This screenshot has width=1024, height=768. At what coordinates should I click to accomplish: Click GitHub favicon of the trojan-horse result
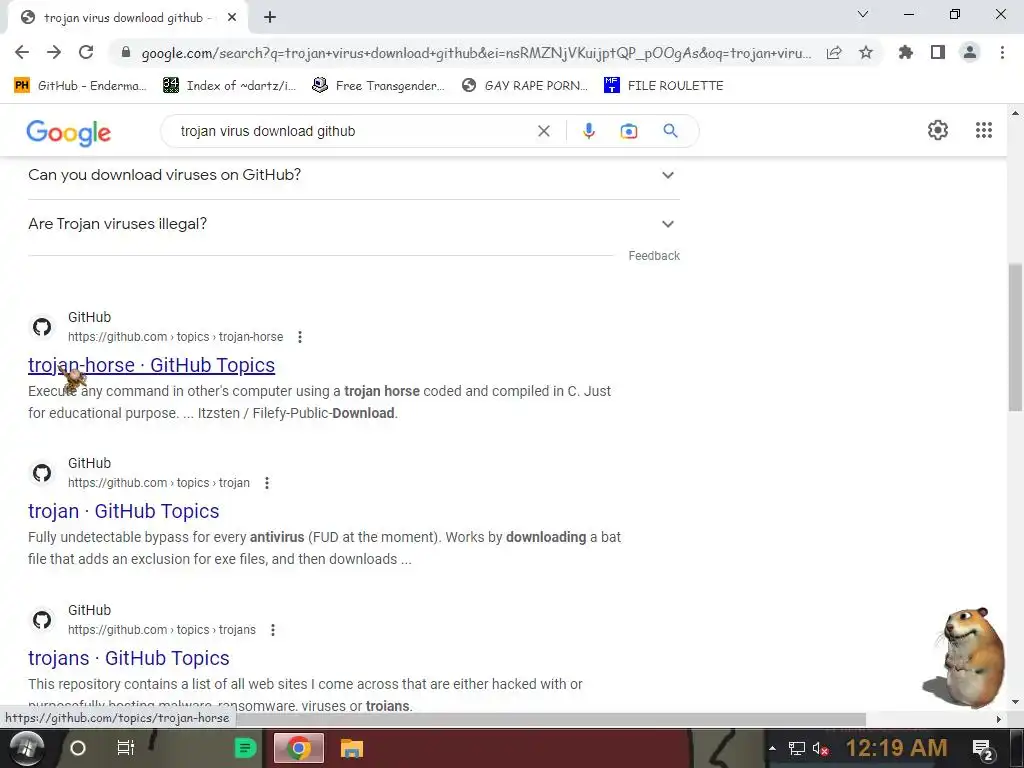tap(42, 327)
